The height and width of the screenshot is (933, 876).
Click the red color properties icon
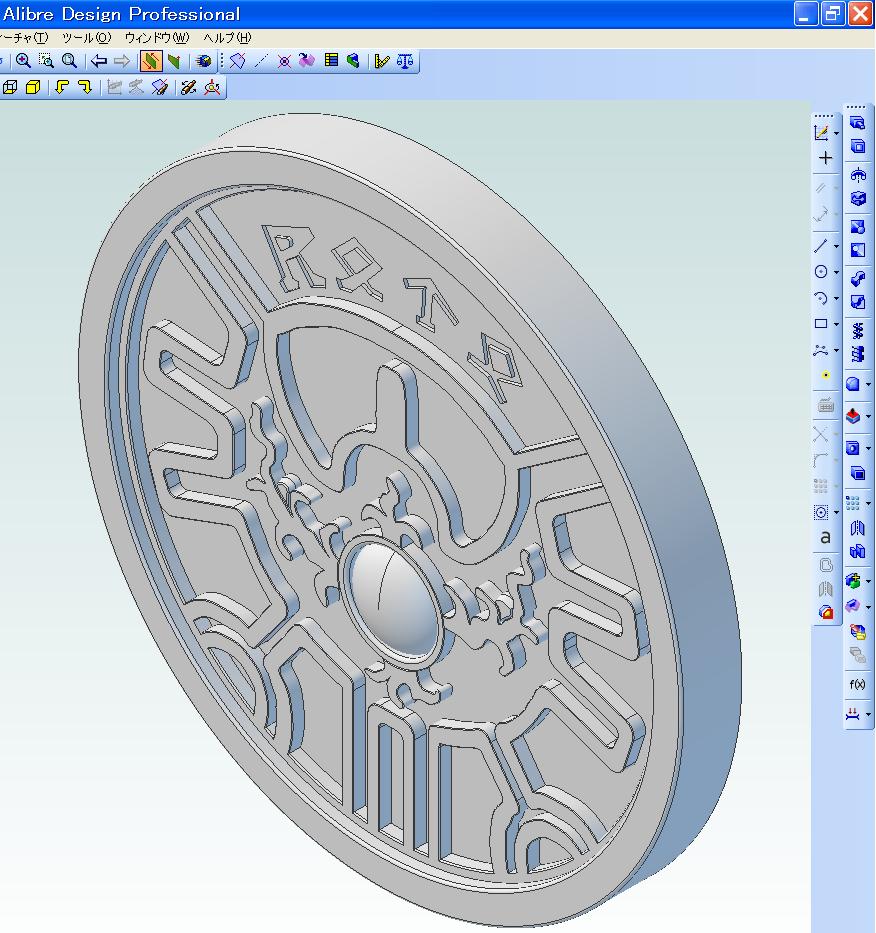tap(826, 612)
